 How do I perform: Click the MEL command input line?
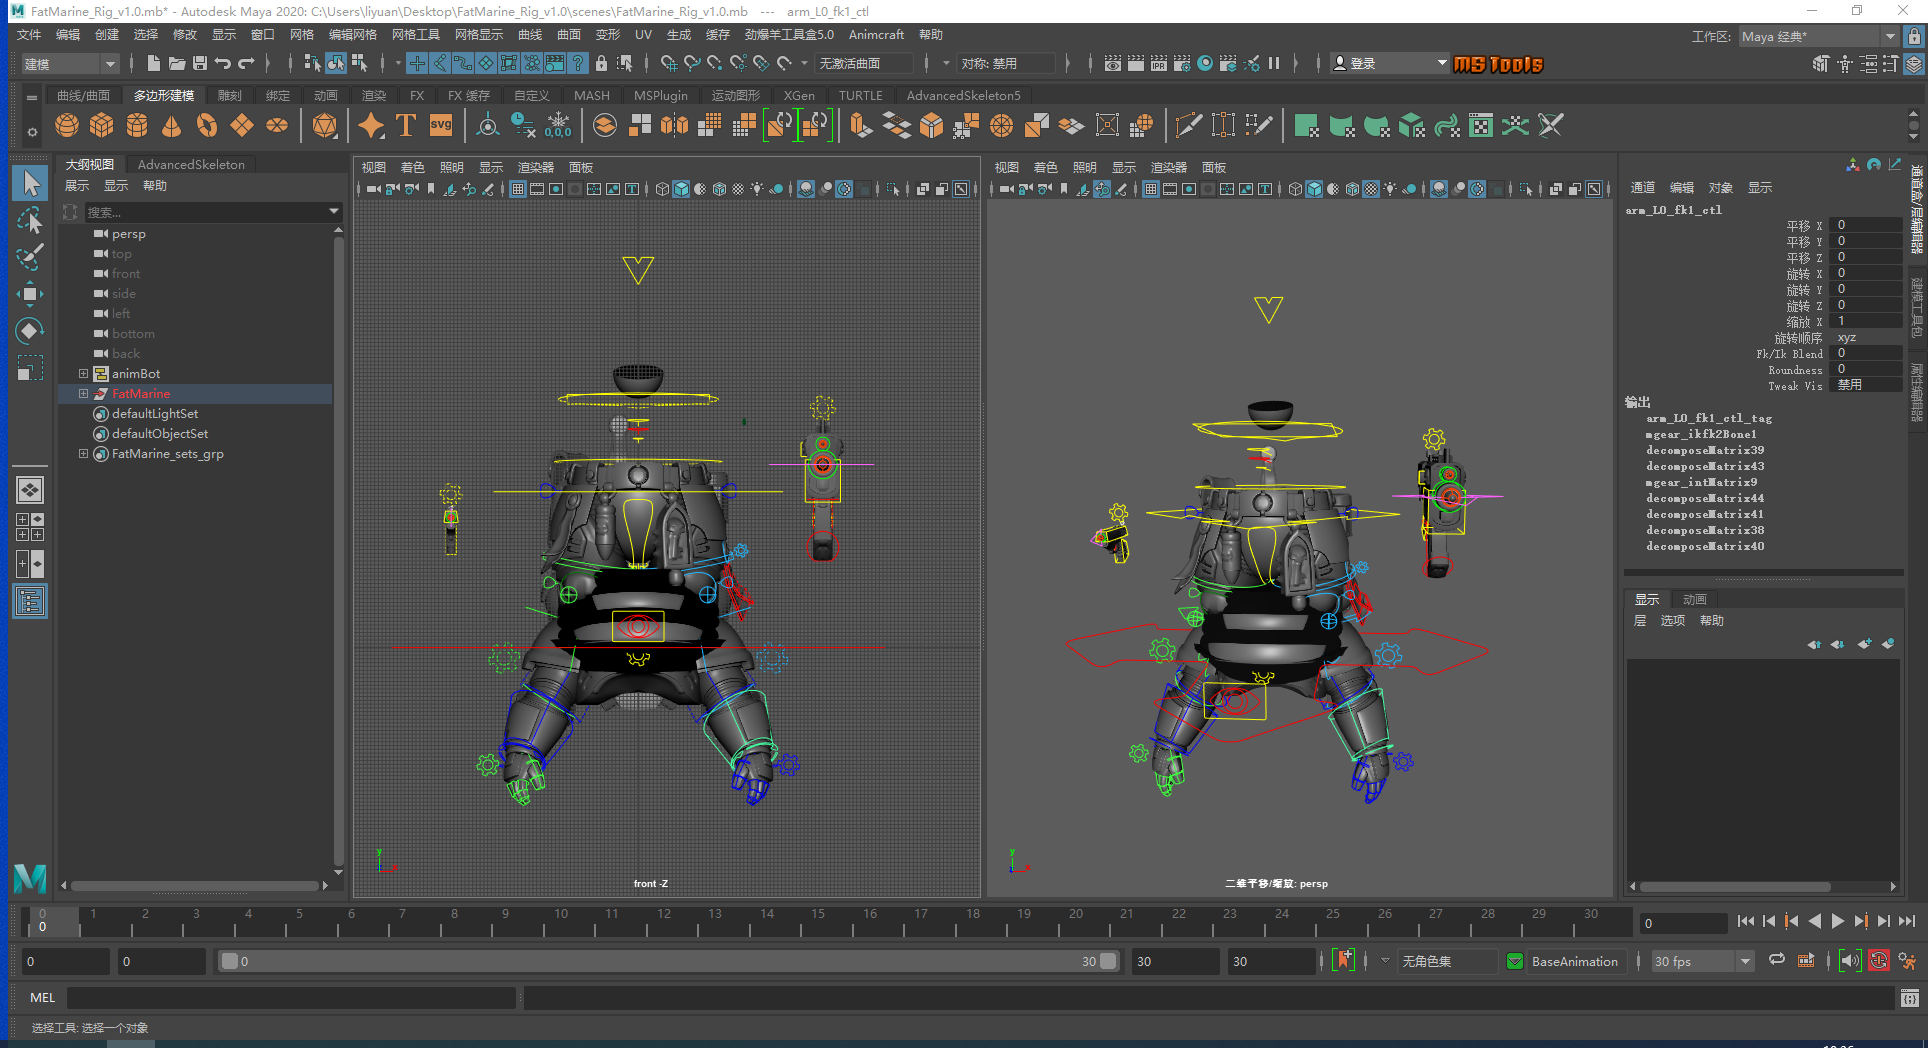click(291, 998)
